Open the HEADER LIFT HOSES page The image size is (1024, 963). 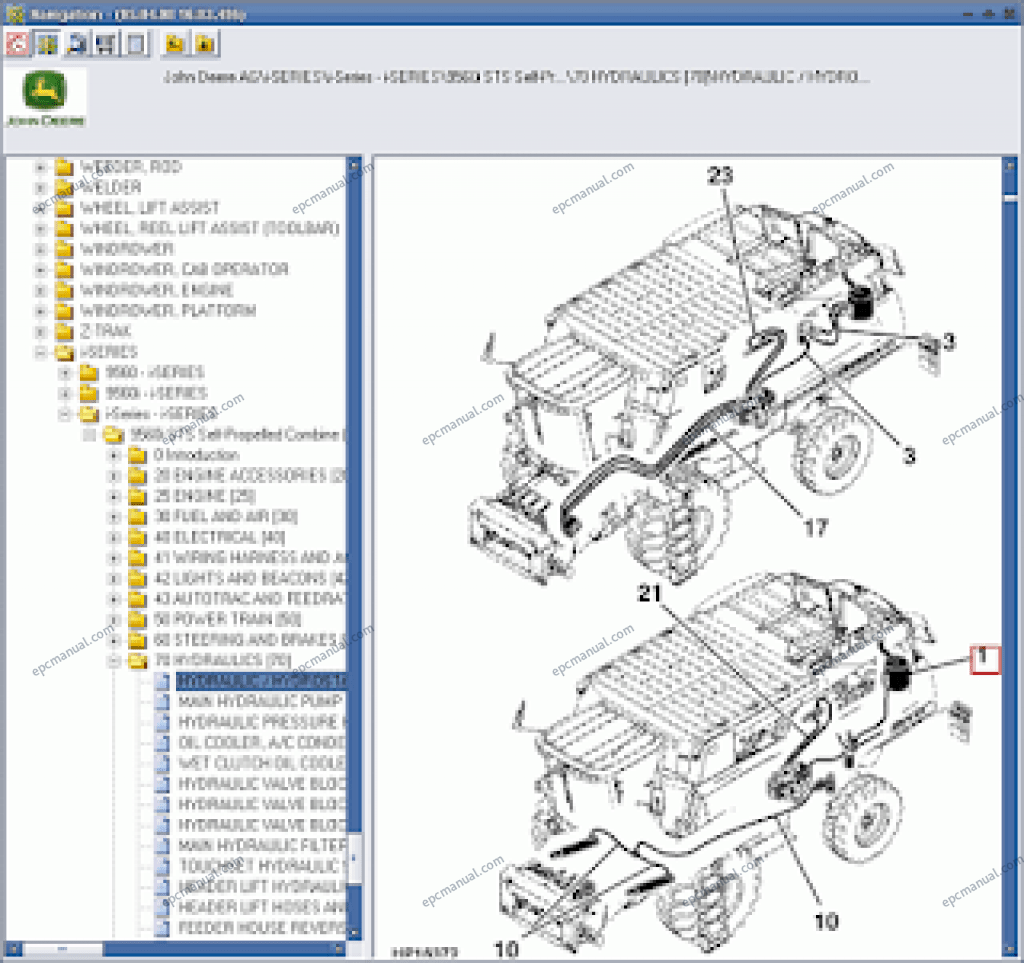tap(262, 907)
